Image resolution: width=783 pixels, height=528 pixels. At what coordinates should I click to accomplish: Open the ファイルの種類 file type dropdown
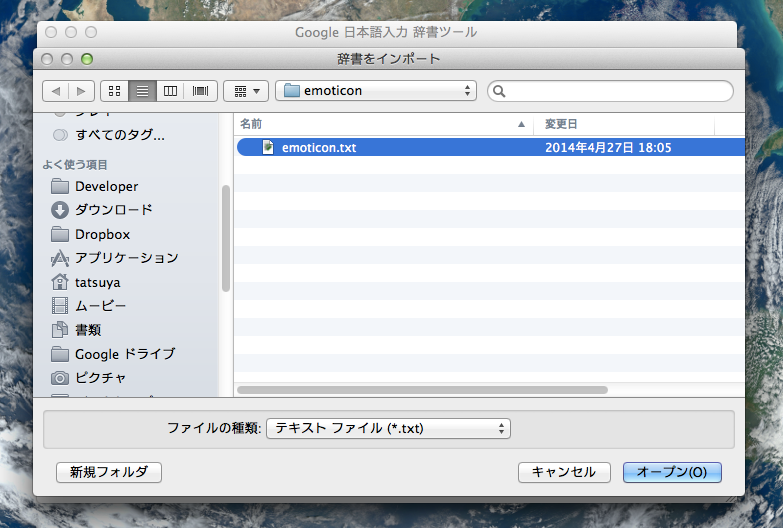[x=389, y=429]
